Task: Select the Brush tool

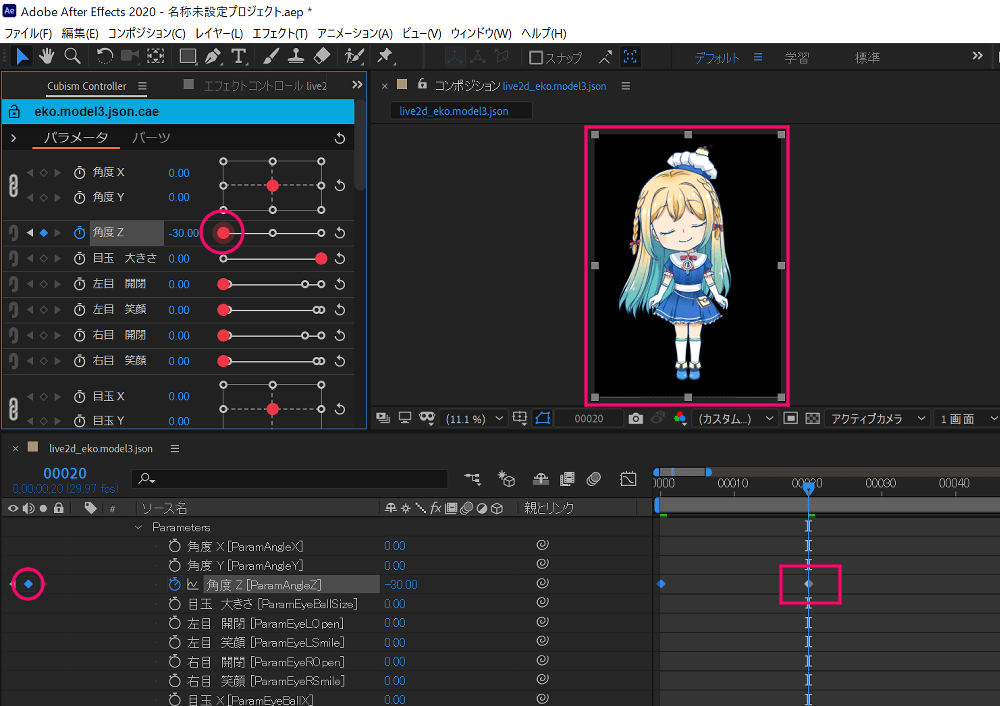Action: pyautogui.click(x=270, y=57)
